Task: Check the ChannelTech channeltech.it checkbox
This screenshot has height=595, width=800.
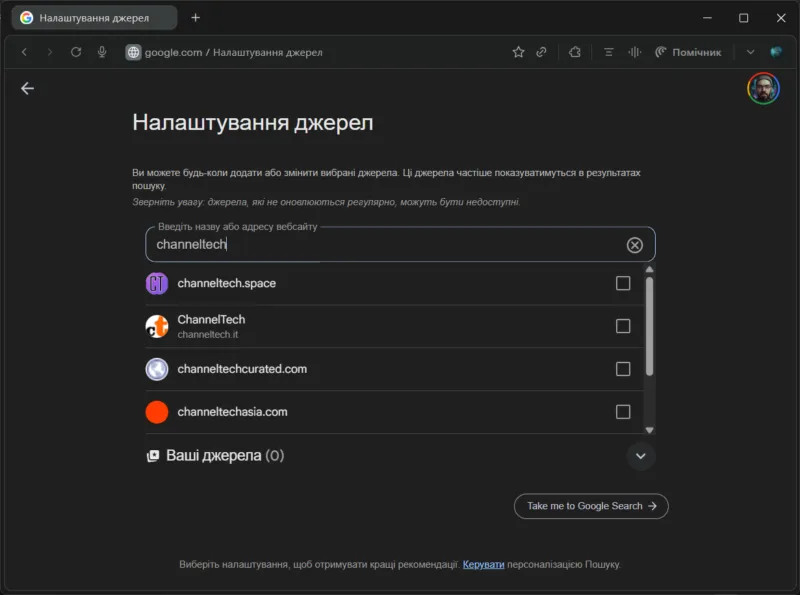Action: coord(623,326)
